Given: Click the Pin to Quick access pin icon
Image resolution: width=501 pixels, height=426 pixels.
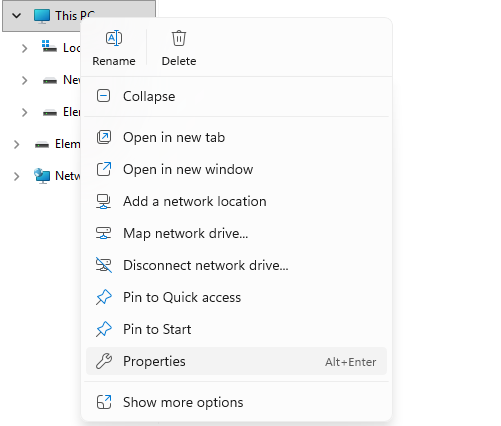Looking at the screenshot, I should coord(104,297).
